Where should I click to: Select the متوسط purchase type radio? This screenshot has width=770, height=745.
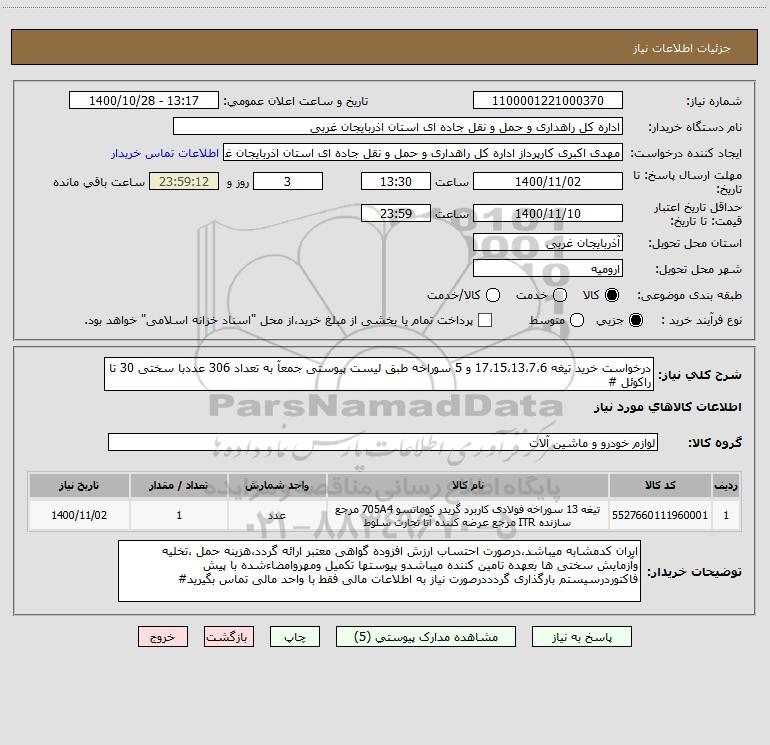(x=577, y=320)
